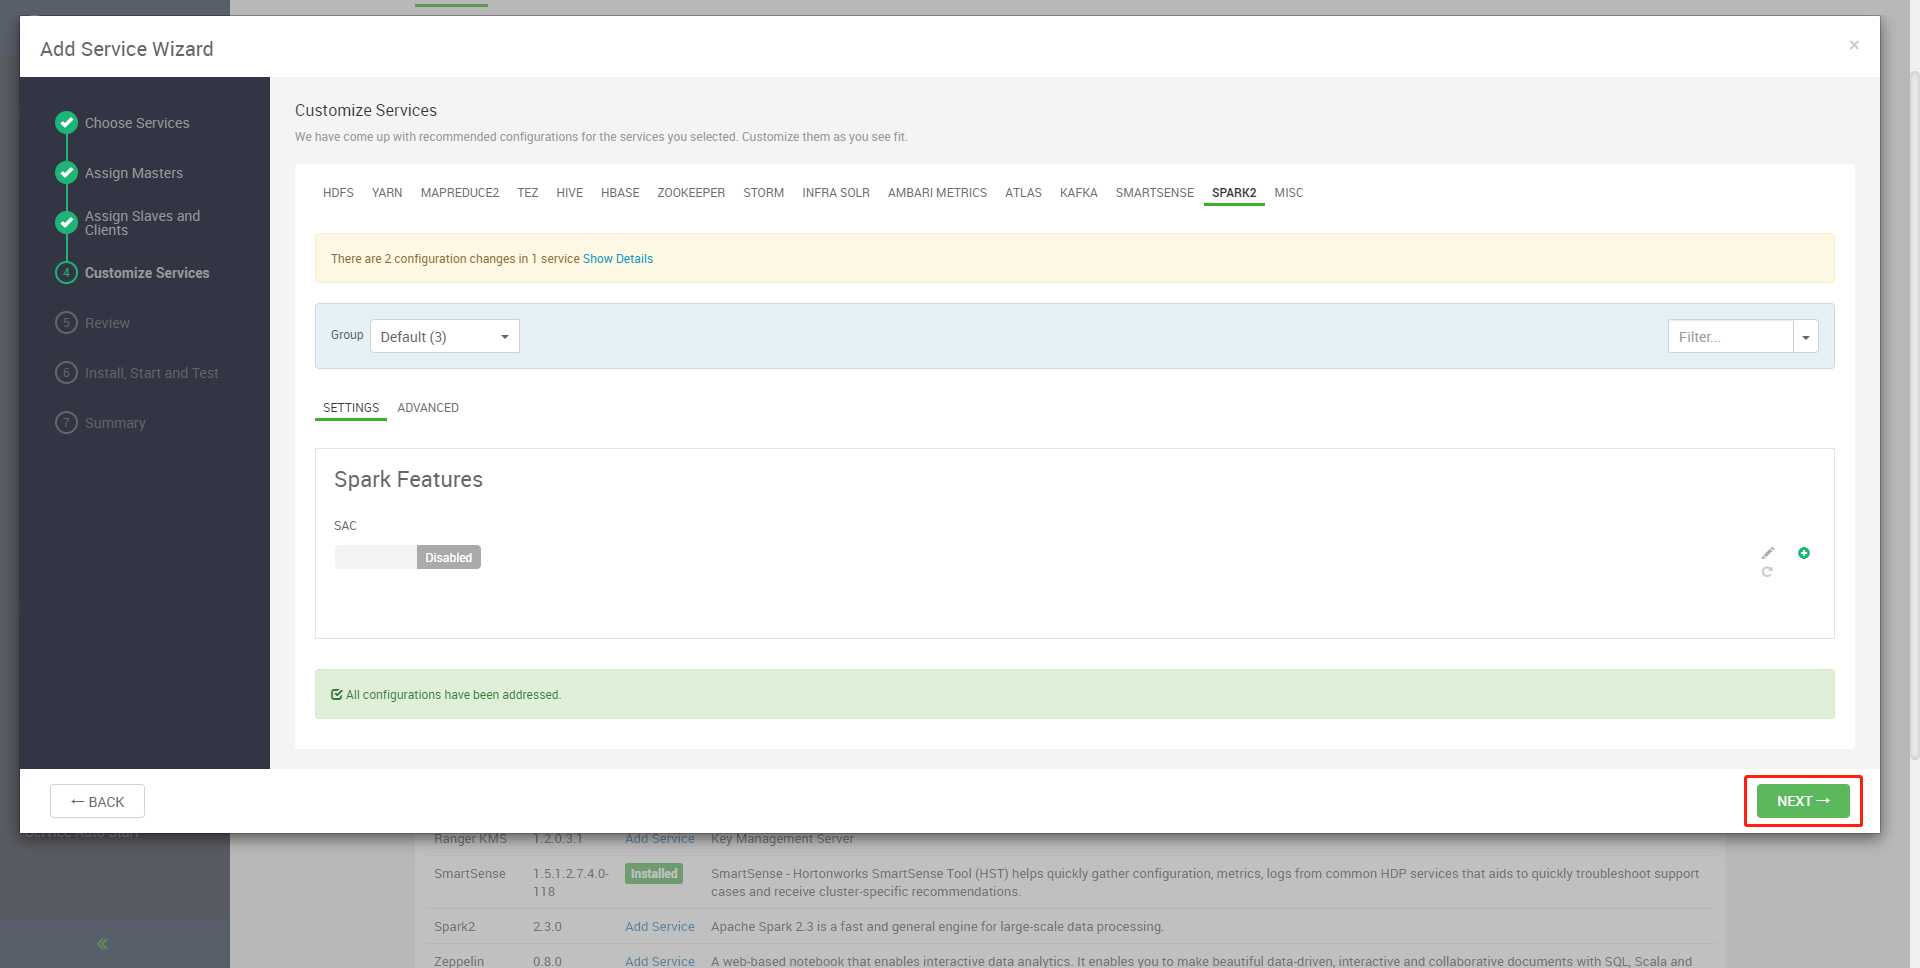This screenshot has height=968, width=1920.
Task: Open the SETTINGS sub-tab
Action: 351,408
